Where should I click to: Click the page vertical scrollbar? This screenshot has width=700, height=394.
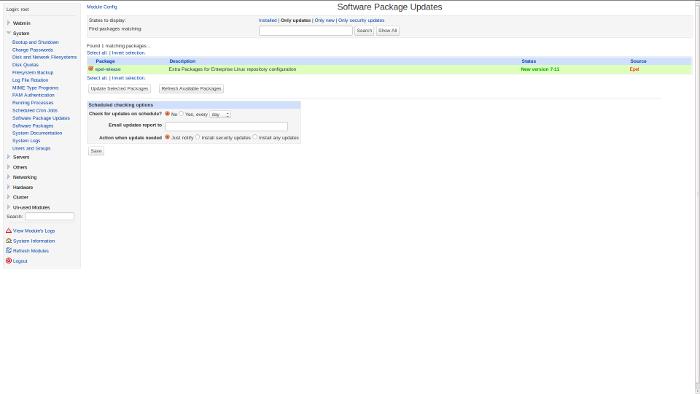tap(697, 196)
